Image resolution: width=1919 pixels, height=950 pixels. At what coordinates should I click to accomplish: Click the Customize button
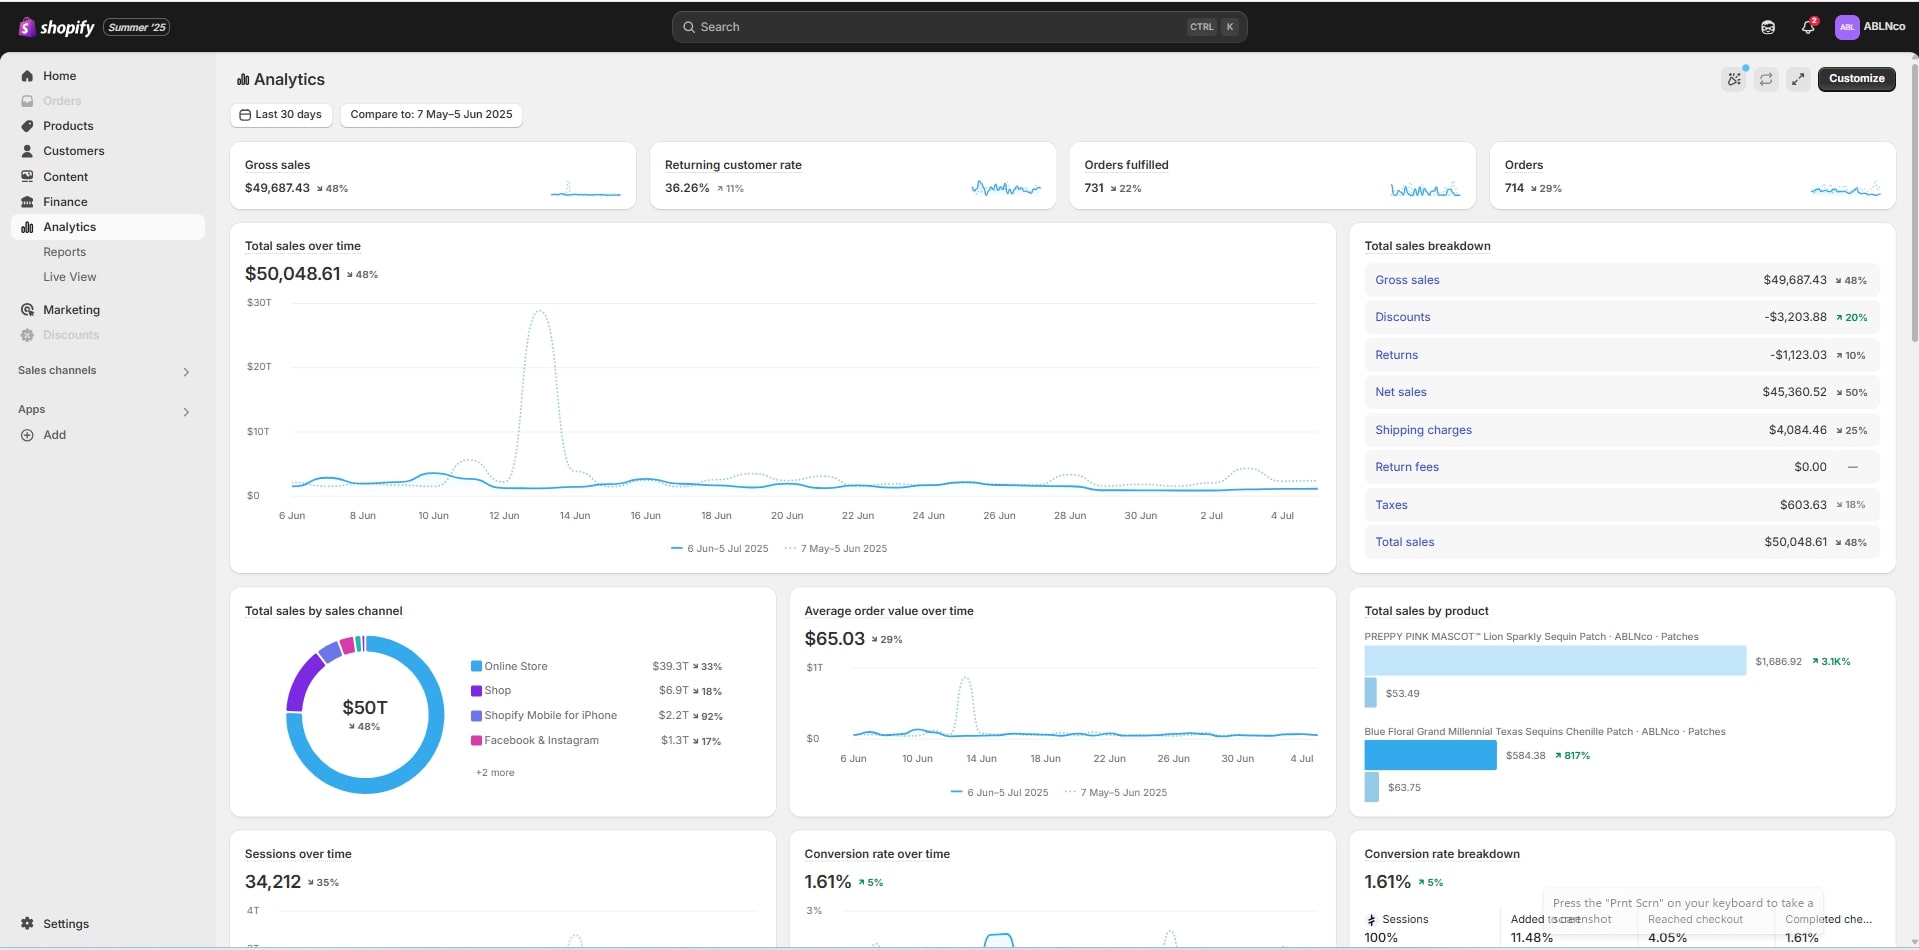(x=1856, y=79)
